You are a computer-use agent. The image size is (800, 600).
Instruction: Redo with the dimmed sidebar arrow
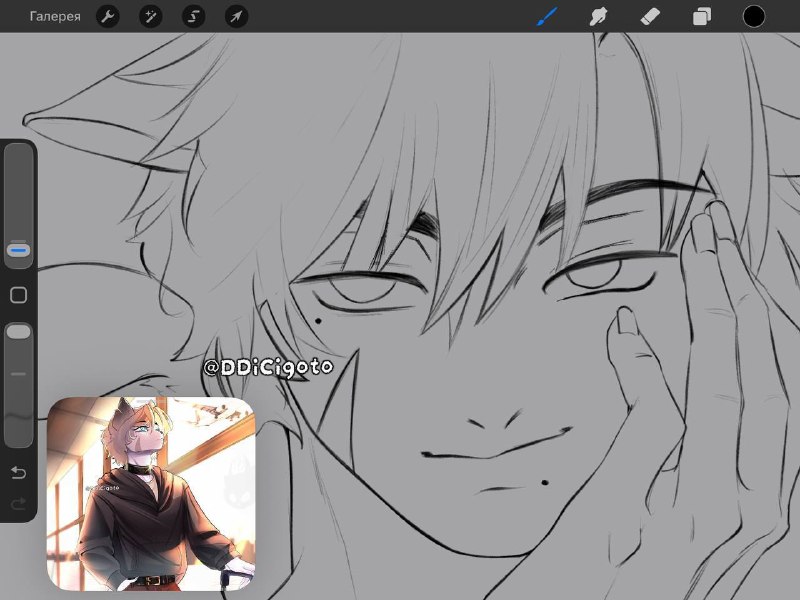pyautogui.click(x=18, y=504)
